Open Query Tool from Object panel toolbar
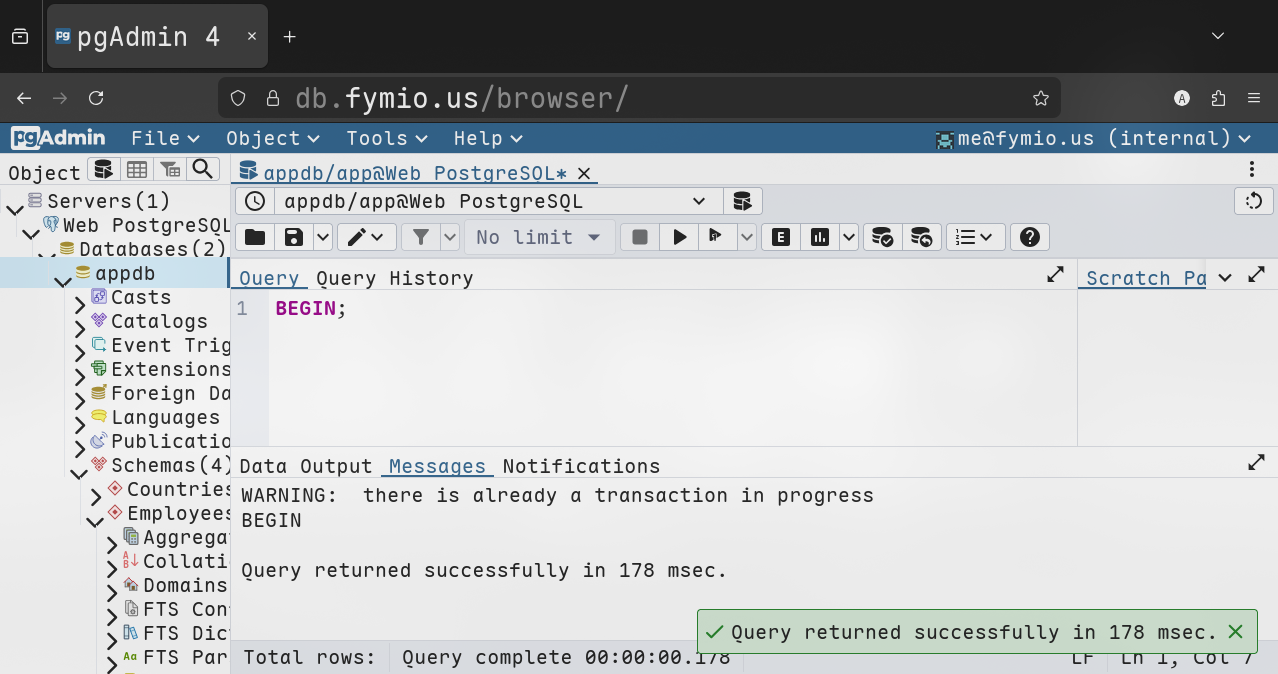 pyautogui.click(x=104, y=169)
